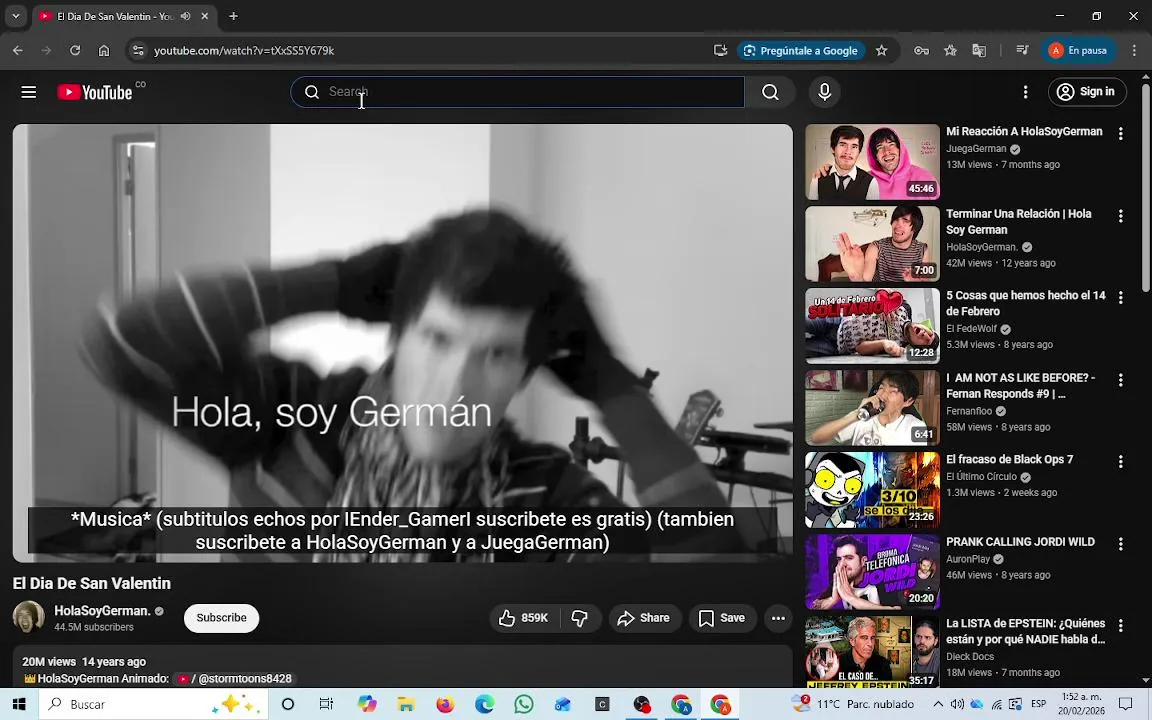Viewport: 1152px width, 720px height.
Task: Click the youtube.com URL address bar
Action: point(243,51)
